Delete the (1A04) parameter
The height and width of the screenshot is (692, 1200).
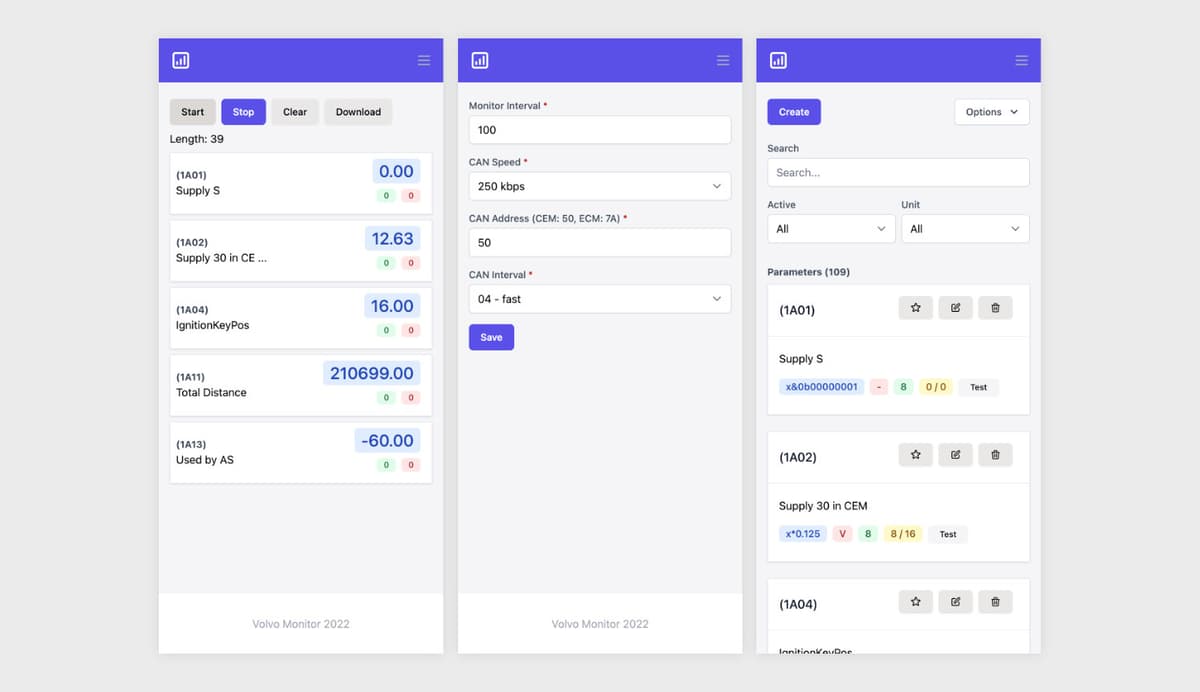[x=995, y=602]
